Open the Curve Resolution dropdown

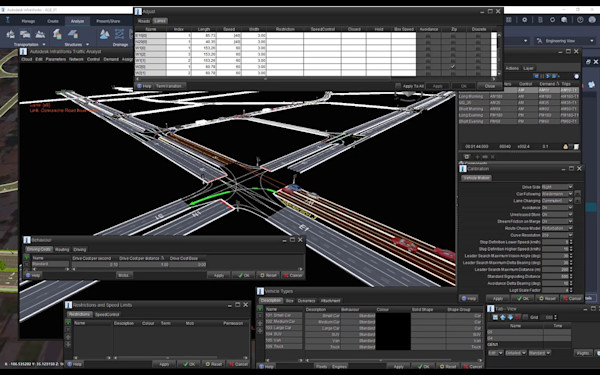click(x=557, y=235)
